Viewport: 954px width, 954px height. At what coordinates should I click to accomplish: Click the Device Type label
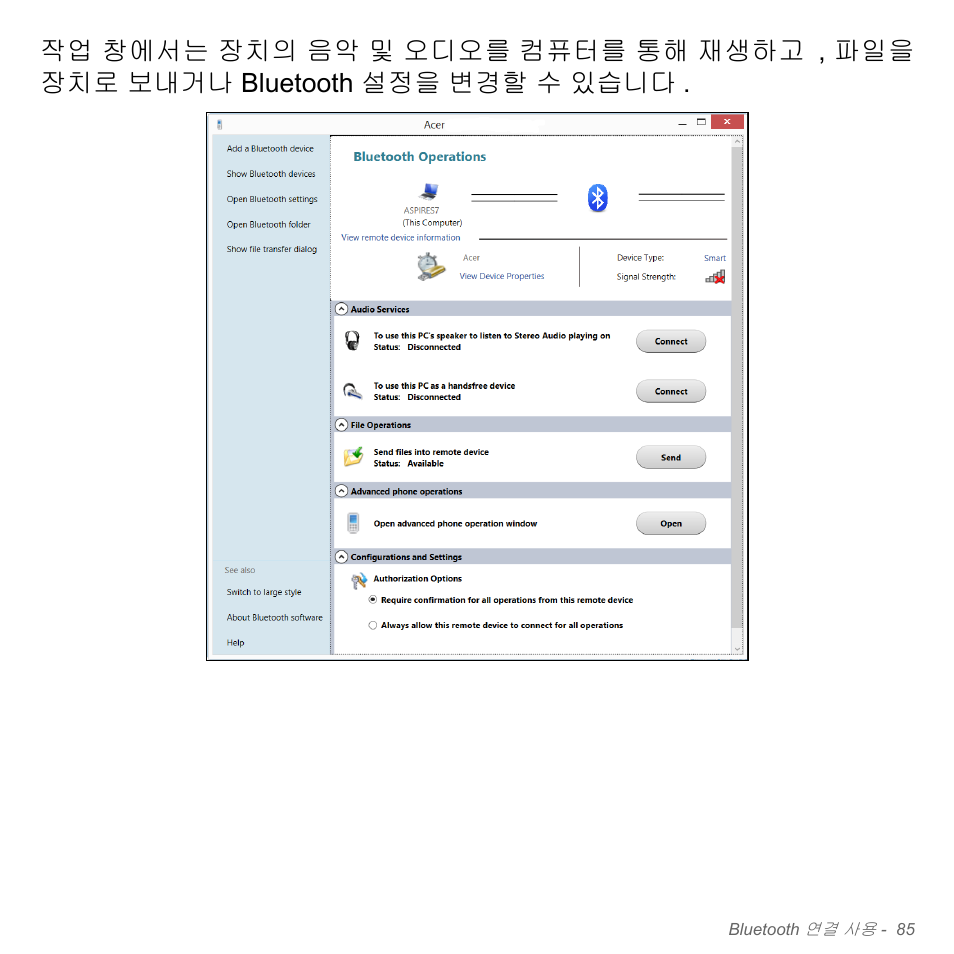[x=641, y=258]
